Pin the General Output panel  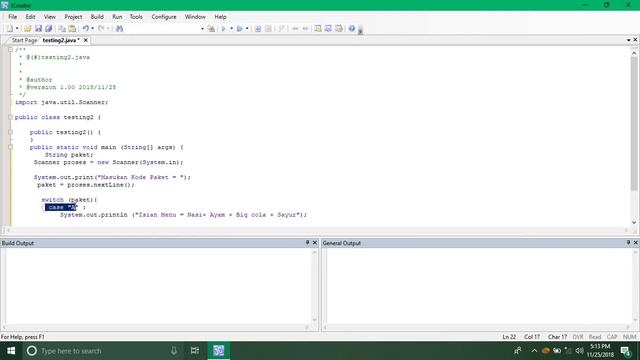tap(628, 243)
